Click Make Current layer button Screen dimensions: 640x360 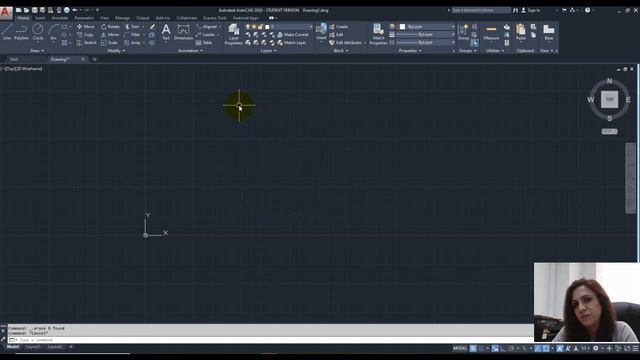tap(293, 35)
